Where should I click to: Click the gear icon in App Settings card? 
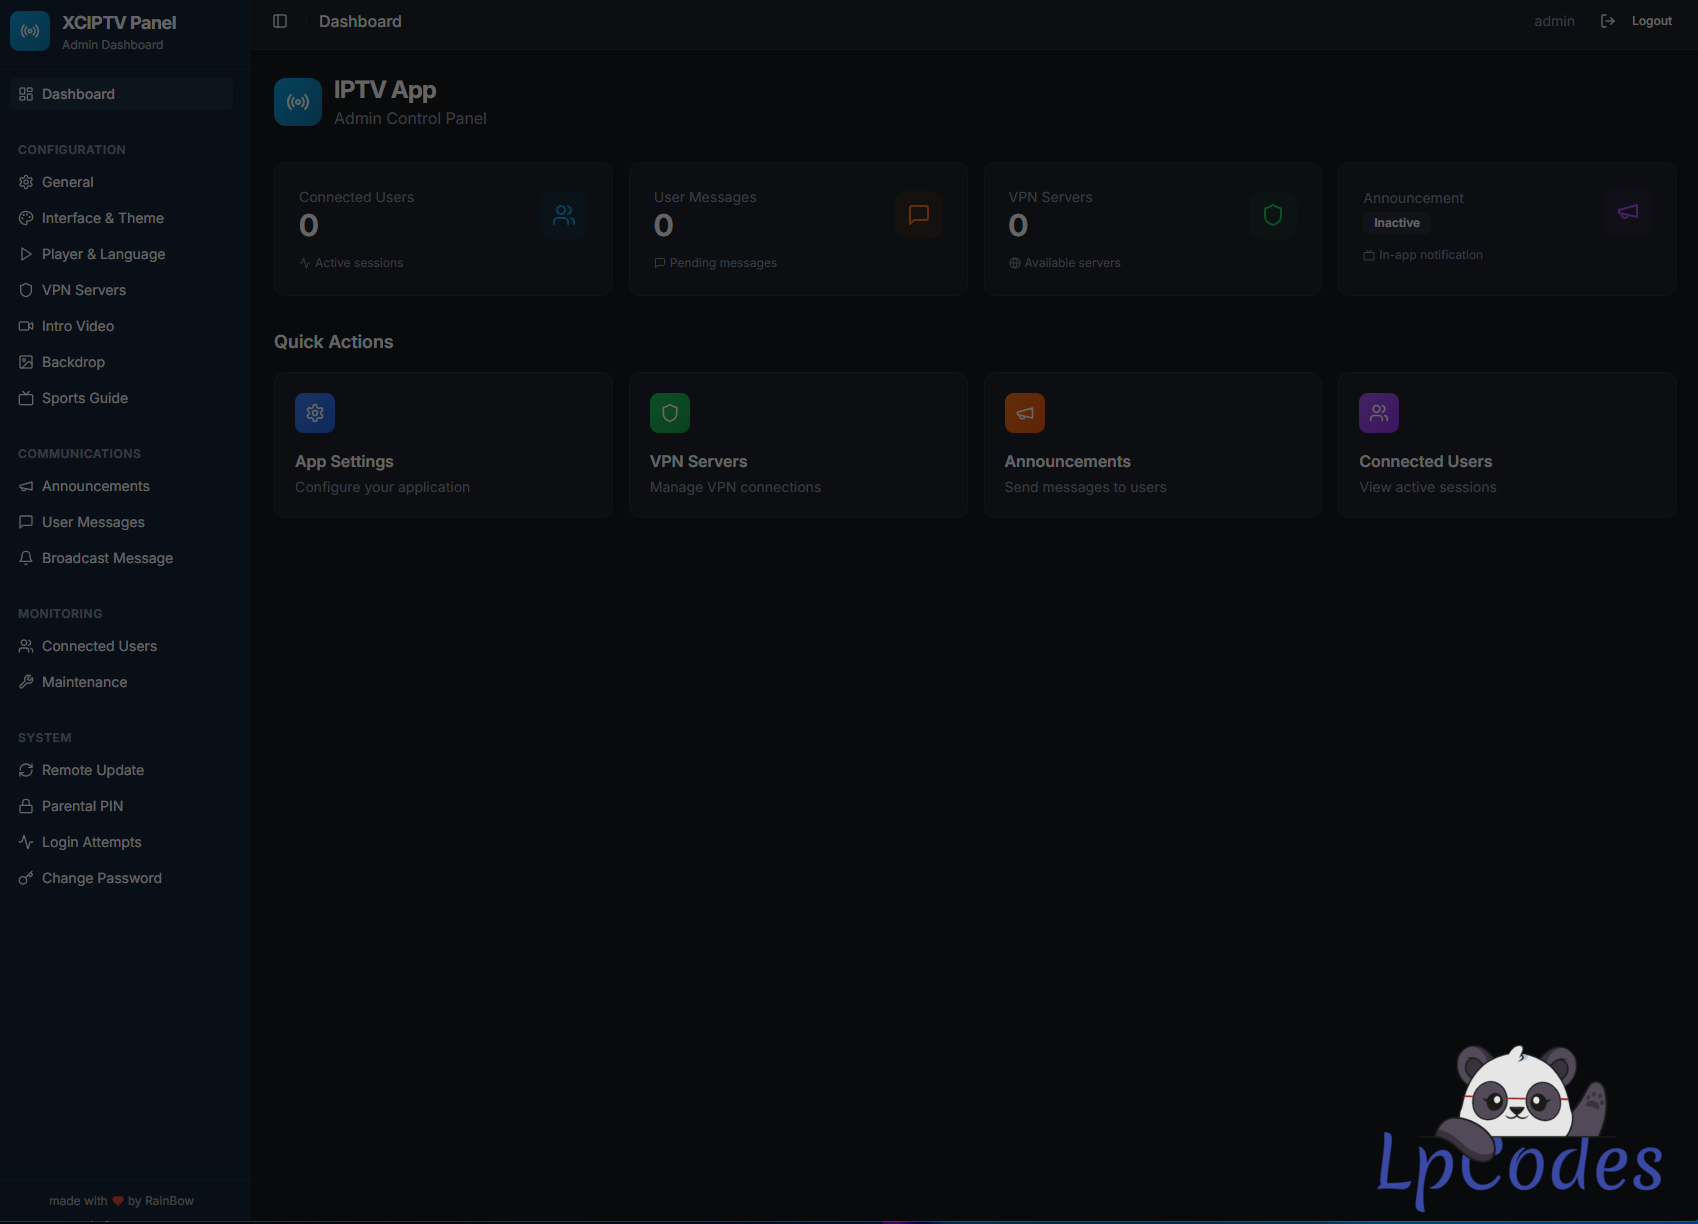pyautogui.click(x=315, y=413)
